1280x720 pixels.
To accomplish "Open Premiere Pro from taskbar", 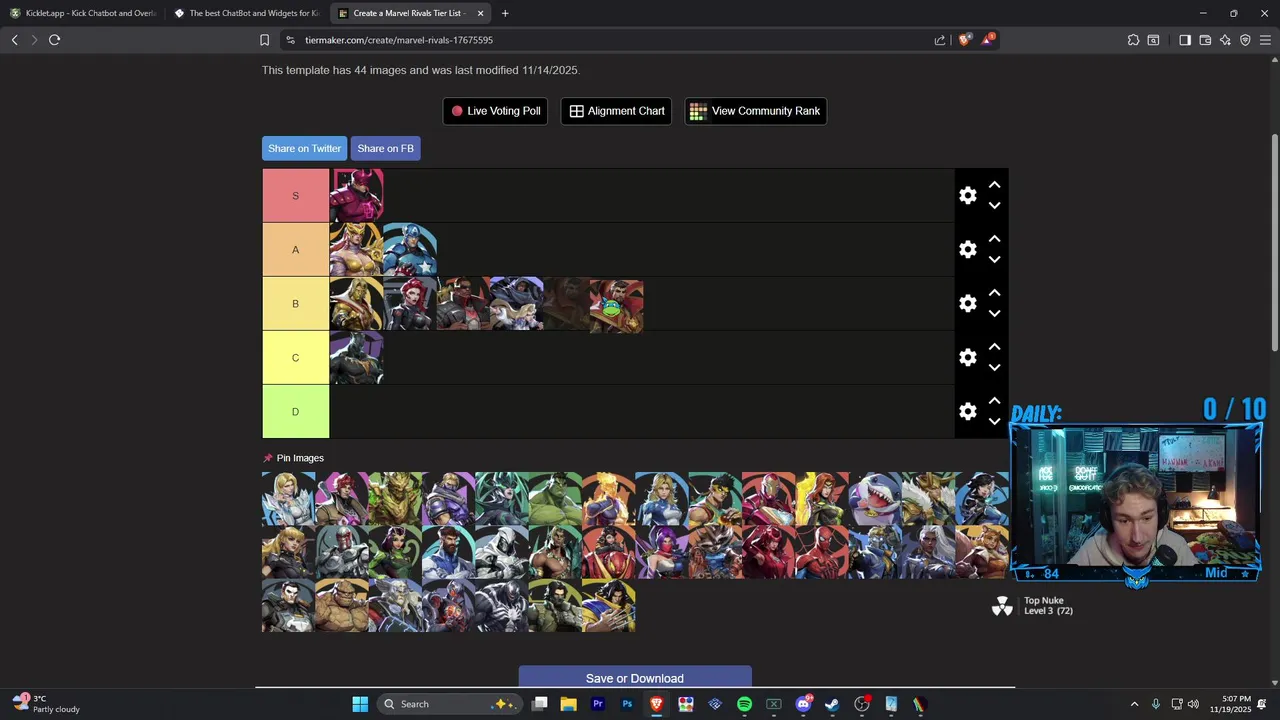I will [598, 704].
